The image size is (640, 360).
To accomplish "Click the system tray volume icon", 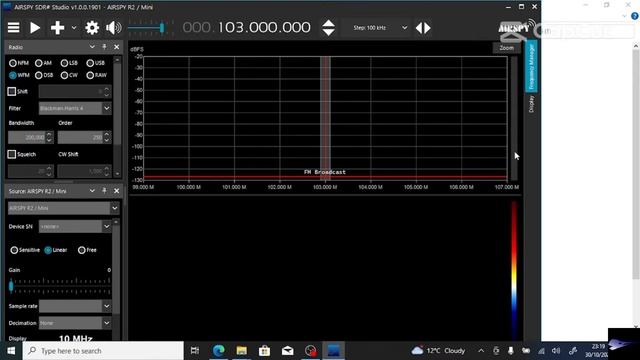I will (x=556, y=351).
